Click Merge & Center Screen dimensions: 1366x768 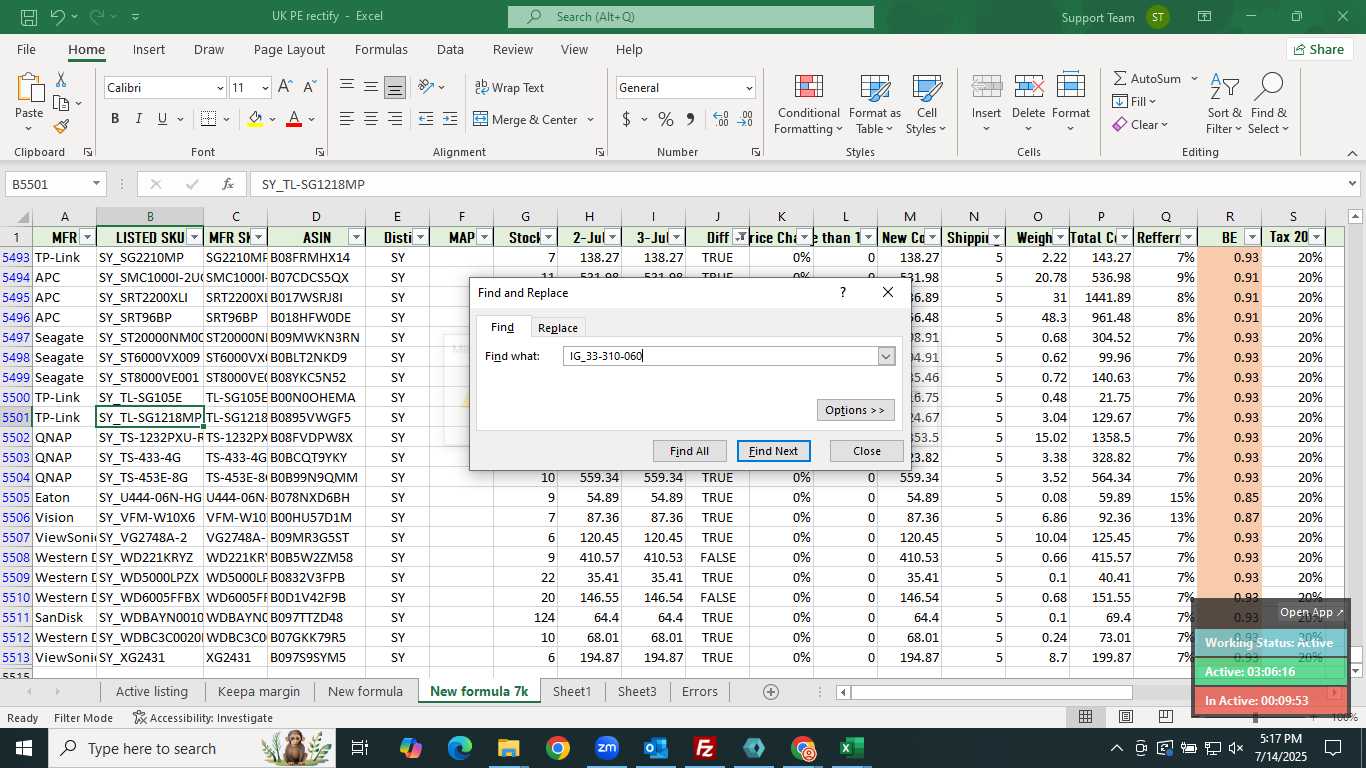[x=527, y=119]
